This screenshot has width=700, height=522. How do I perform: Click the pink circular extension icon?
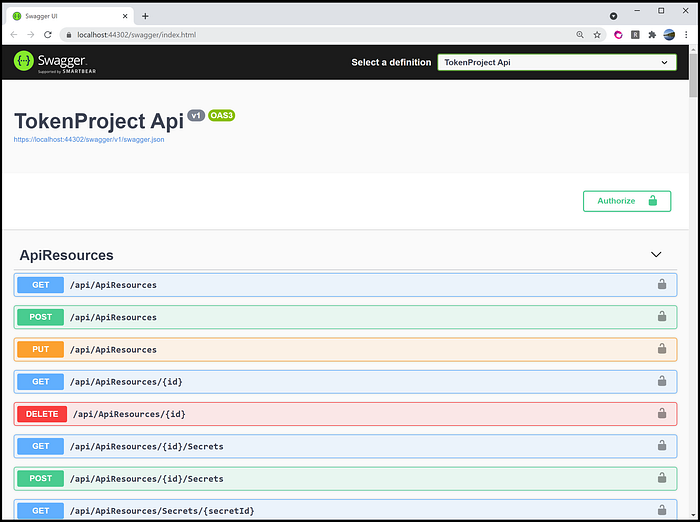618,35
